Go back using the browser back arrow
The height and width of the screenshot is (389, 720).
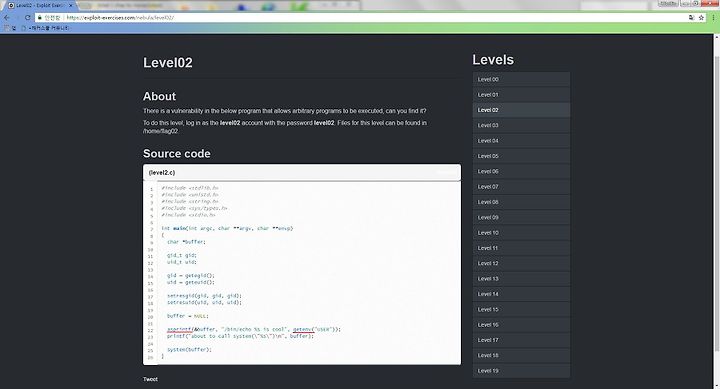pyautogui.click(x=7, y=17)
